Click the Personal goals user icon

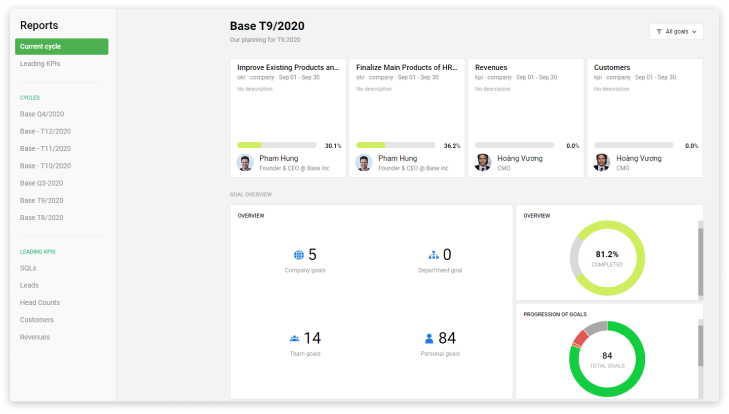(429, 339)
